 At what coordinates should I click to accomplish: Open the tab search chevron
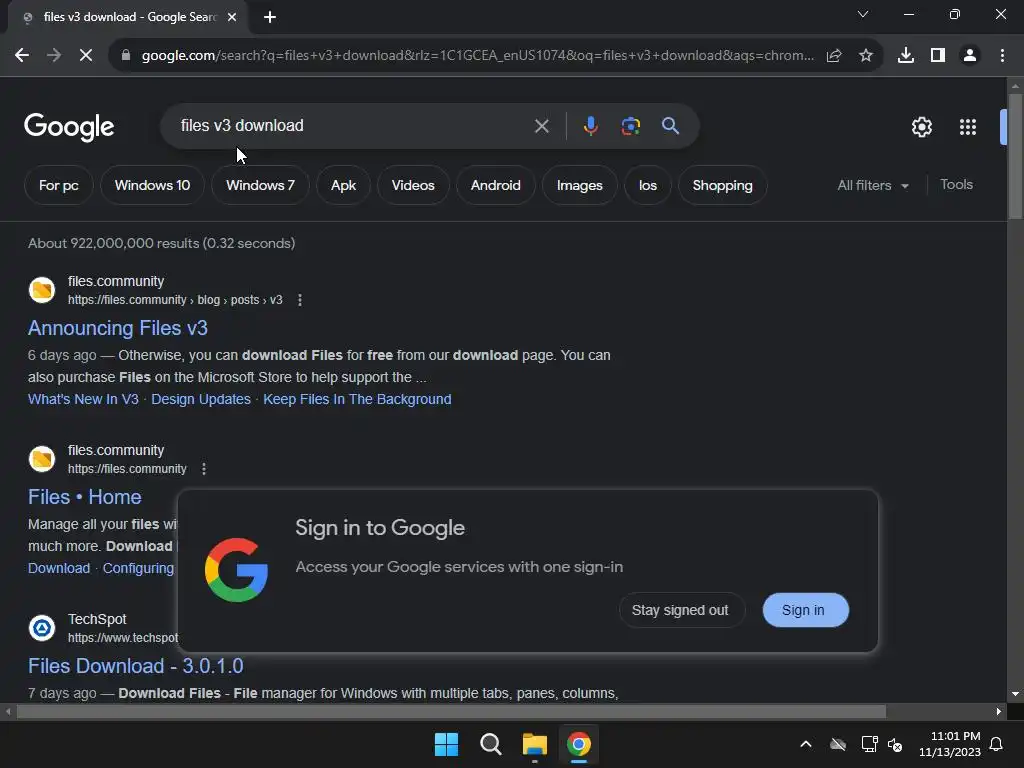tap(863, 14)
